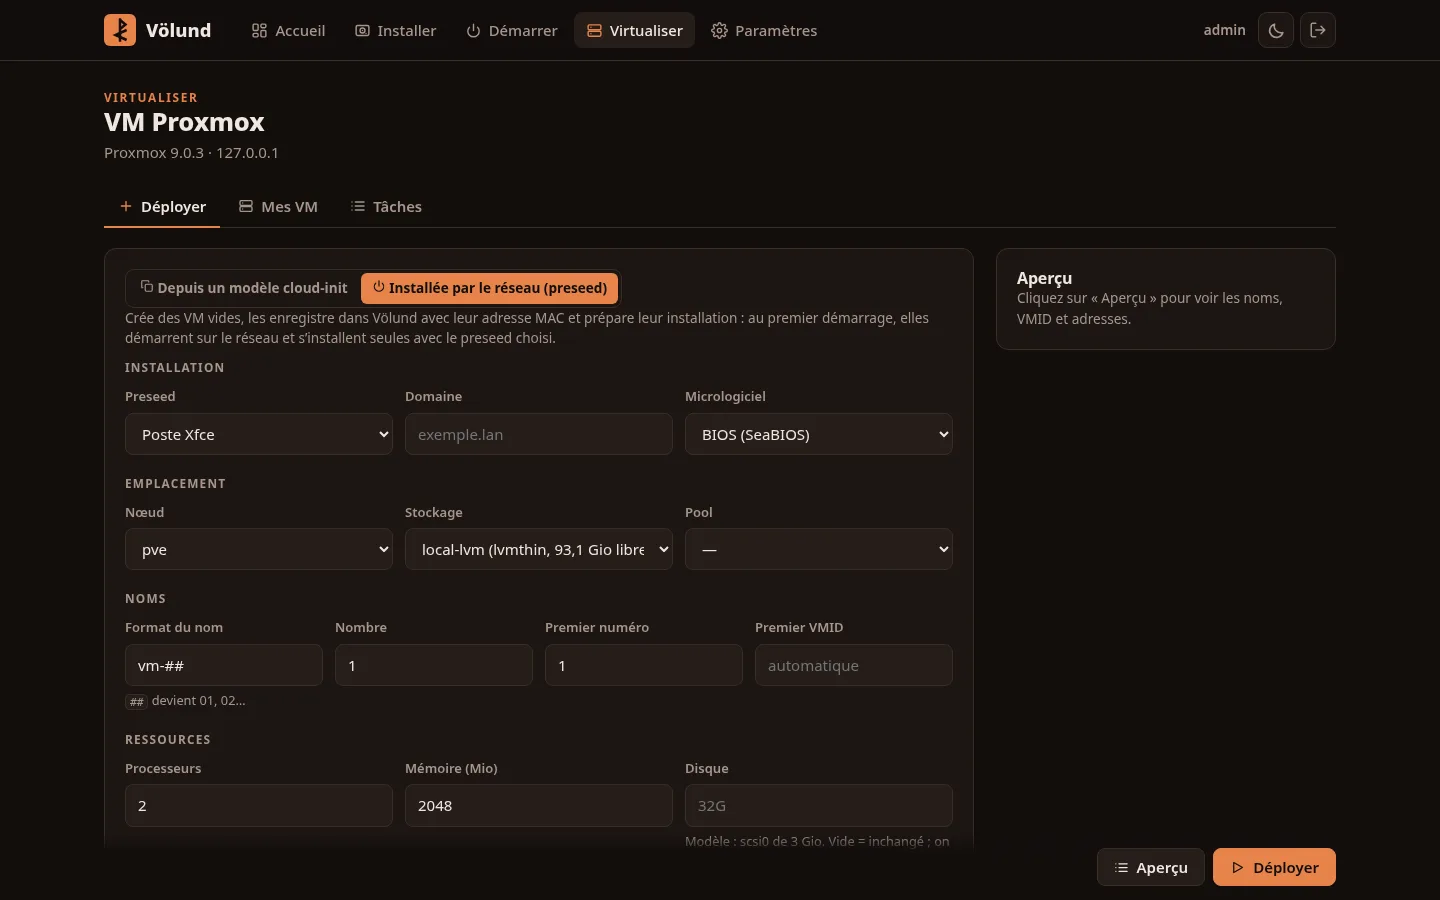Click the Premier VMID field
The image size is (1440, 900).
tap(854, 666)
